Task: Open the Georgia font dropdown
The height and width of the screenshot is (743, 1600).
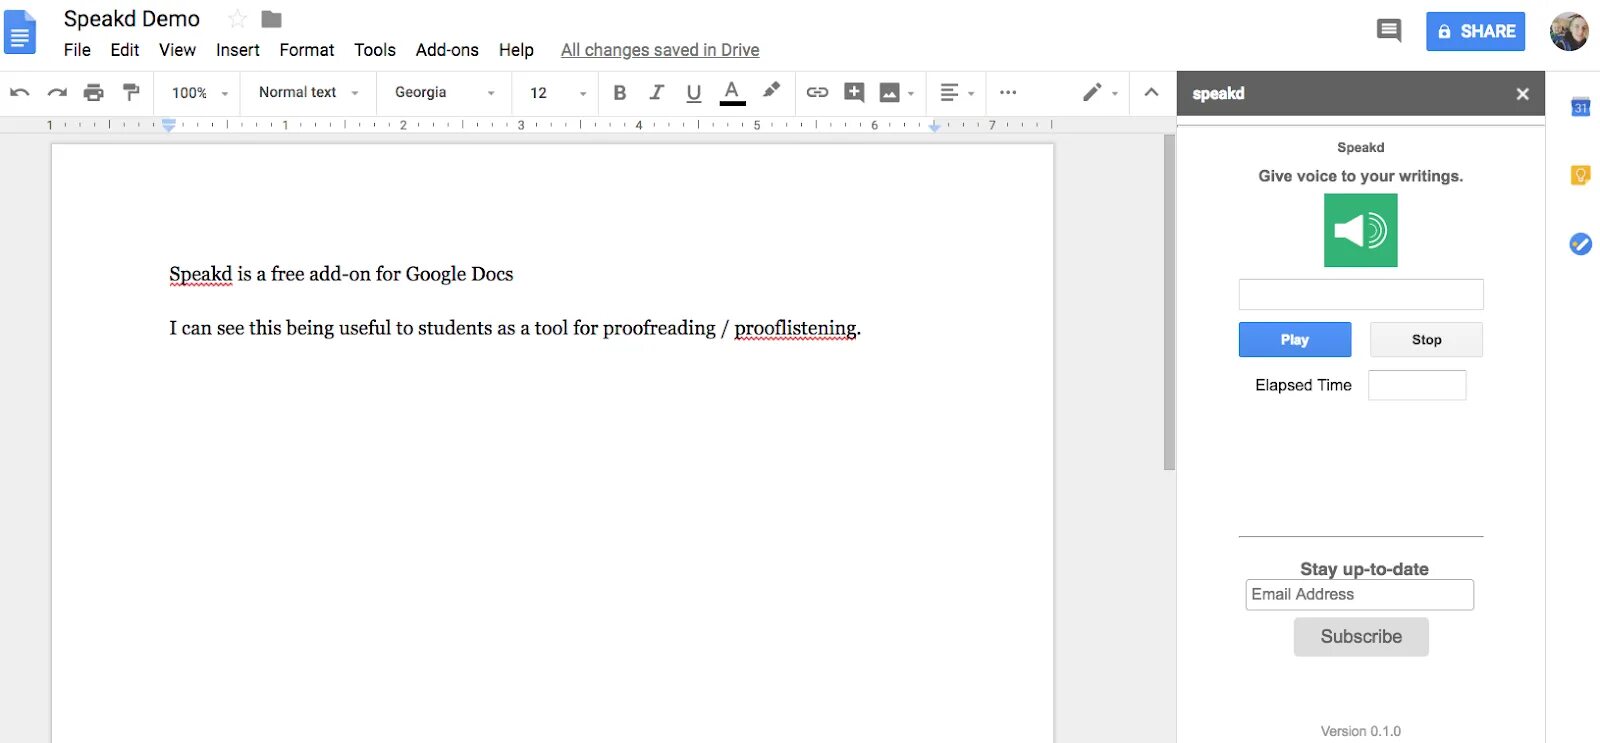Action: coord(445,93)
